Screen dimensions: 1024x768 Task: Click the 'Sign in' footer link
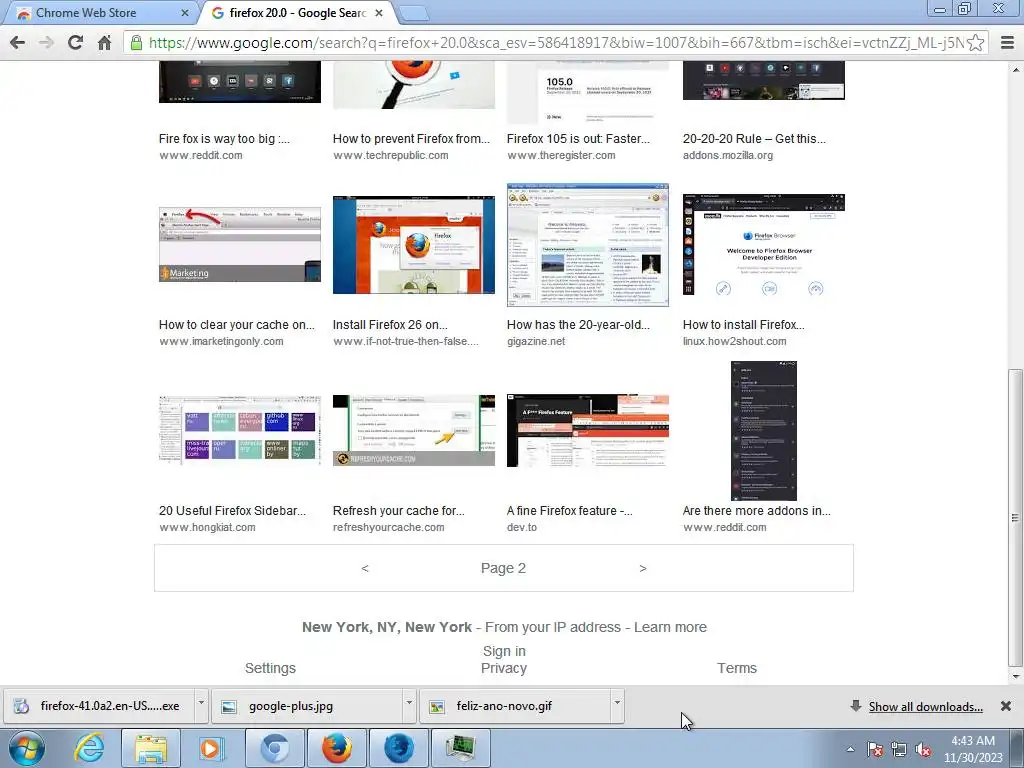click(x=504, y=651)
